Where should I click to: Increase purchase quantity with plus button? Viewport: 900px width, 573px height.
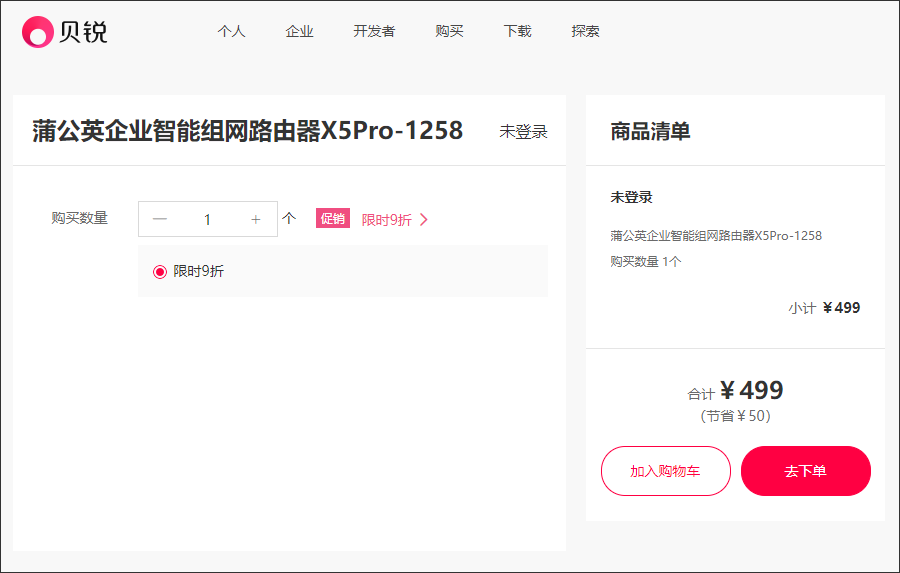point(256,219)
